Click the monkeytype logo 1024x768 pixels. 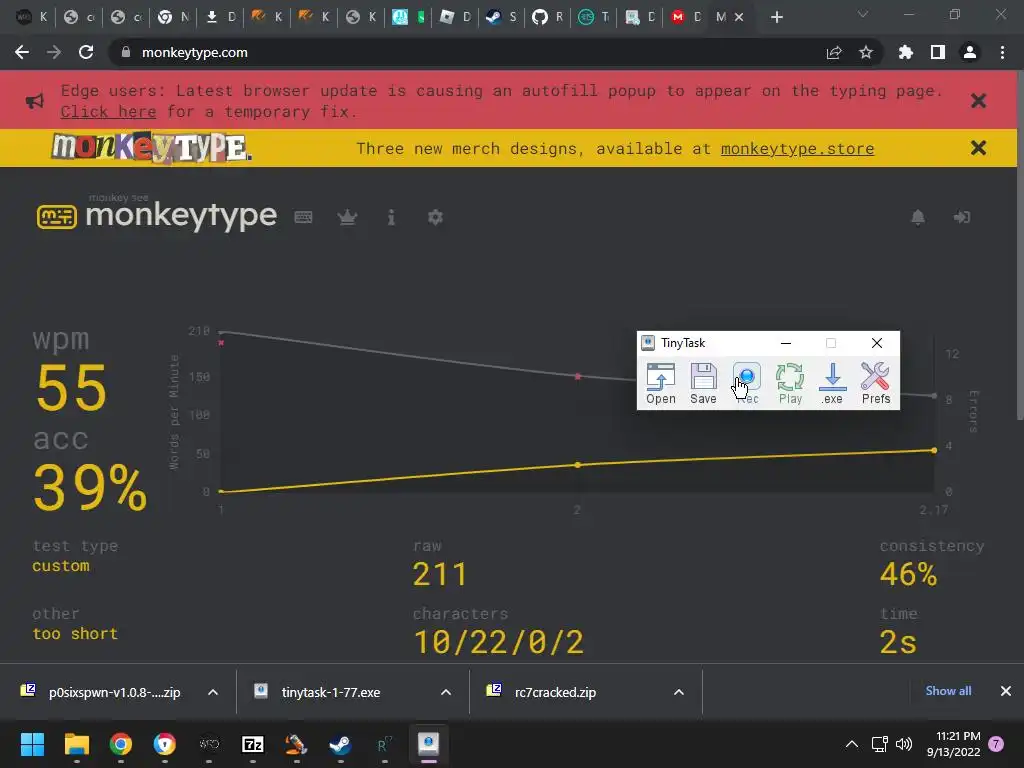click(x=157, y=216)
